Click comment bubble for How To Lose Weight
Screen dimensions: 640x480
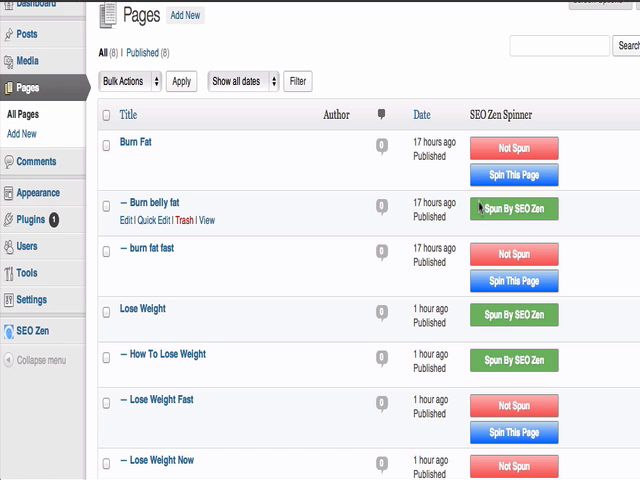(x=382, y=358)
